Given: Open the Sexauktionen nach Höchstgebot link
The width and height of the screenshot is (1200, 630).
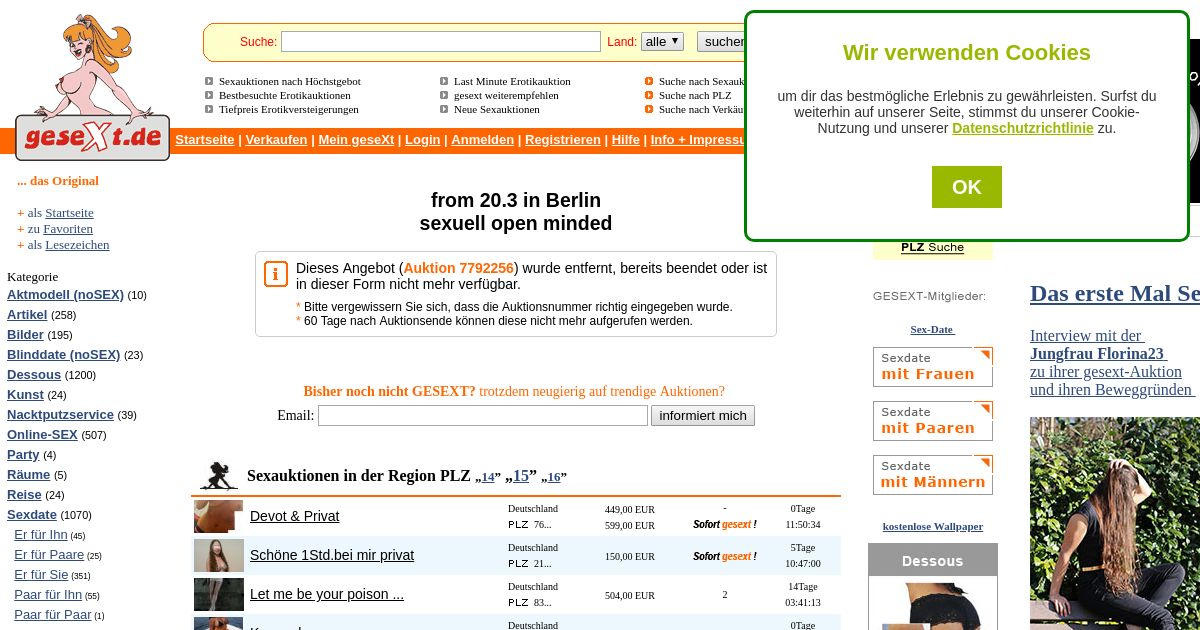Looking at the screenshot, I should tap(290, 81).
